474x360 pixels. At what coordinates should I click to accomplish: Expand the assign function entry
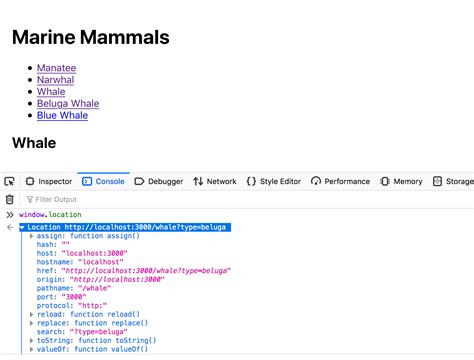31,236
